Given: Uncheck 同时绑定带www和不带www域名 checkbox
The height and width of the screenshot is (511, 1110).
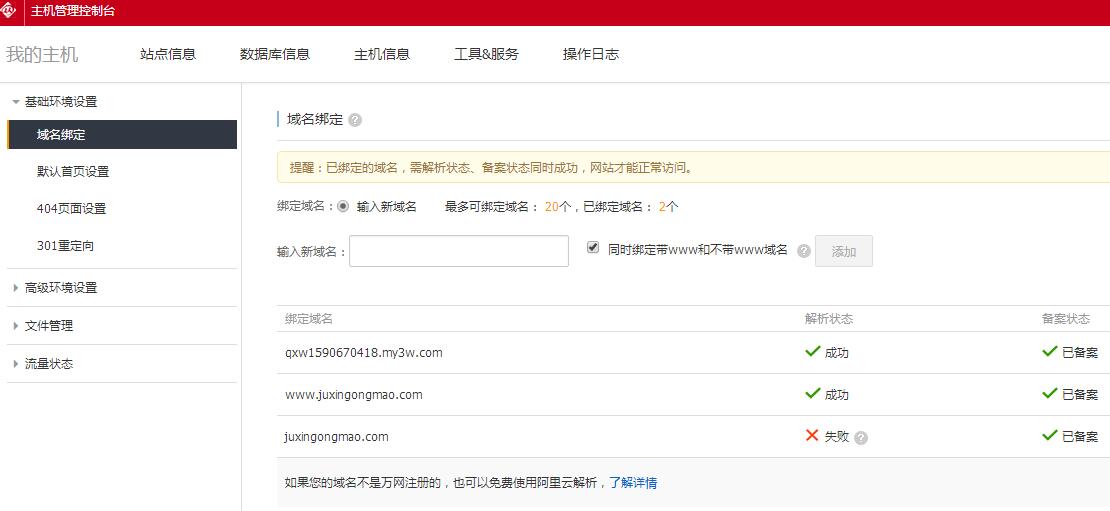Looking at the screenshot, I should point(593,247).
